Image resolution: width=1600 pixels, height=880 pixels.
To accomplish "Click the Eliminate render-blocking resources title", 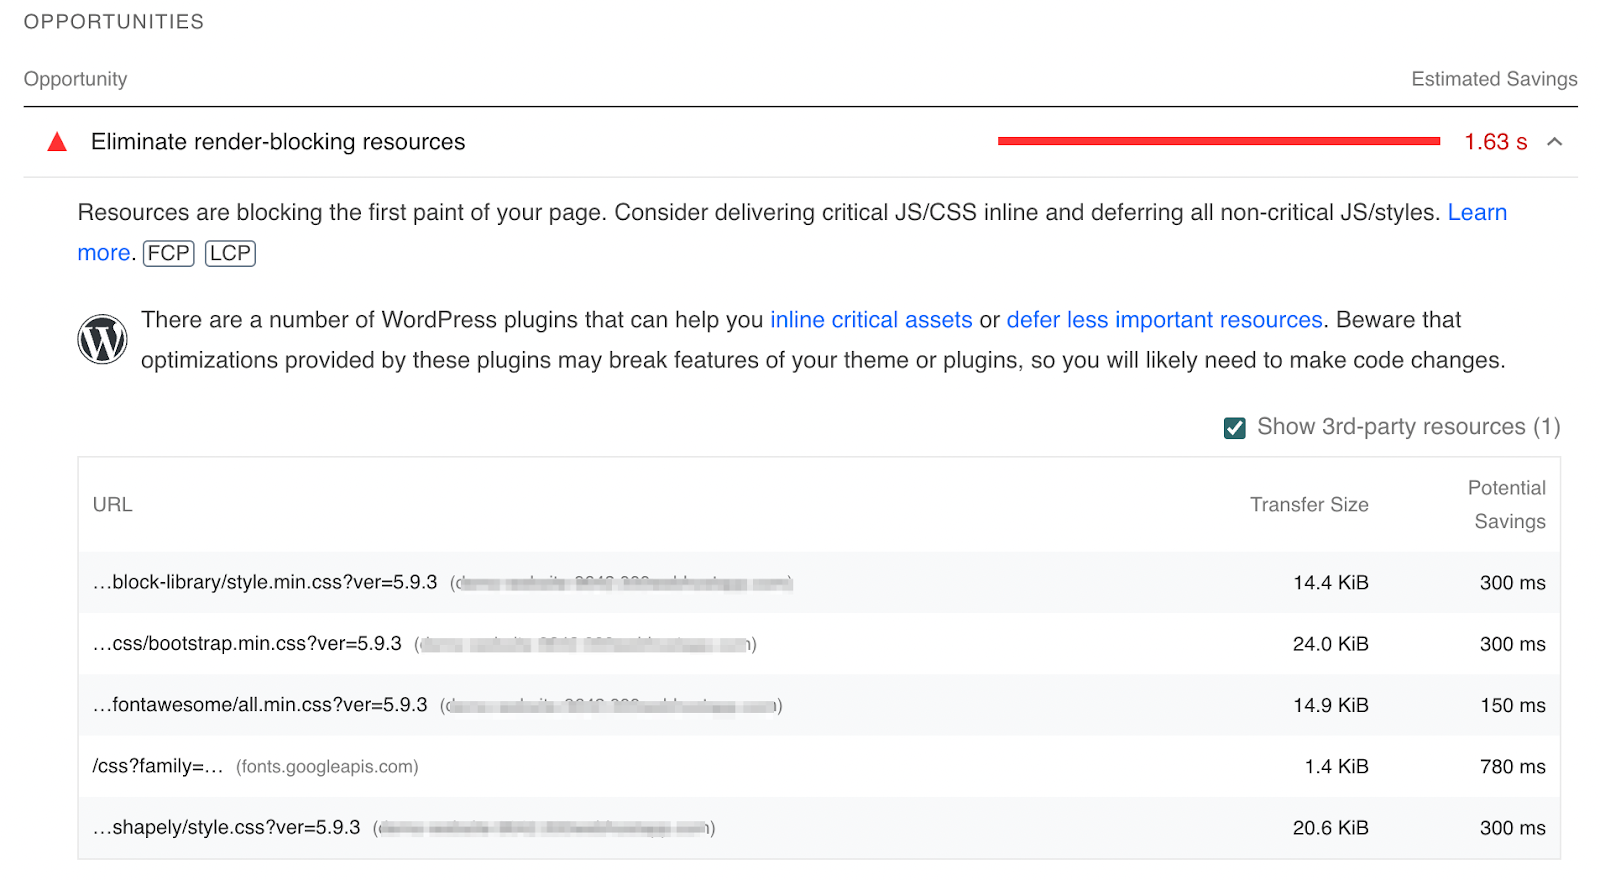I will point(278,142).
